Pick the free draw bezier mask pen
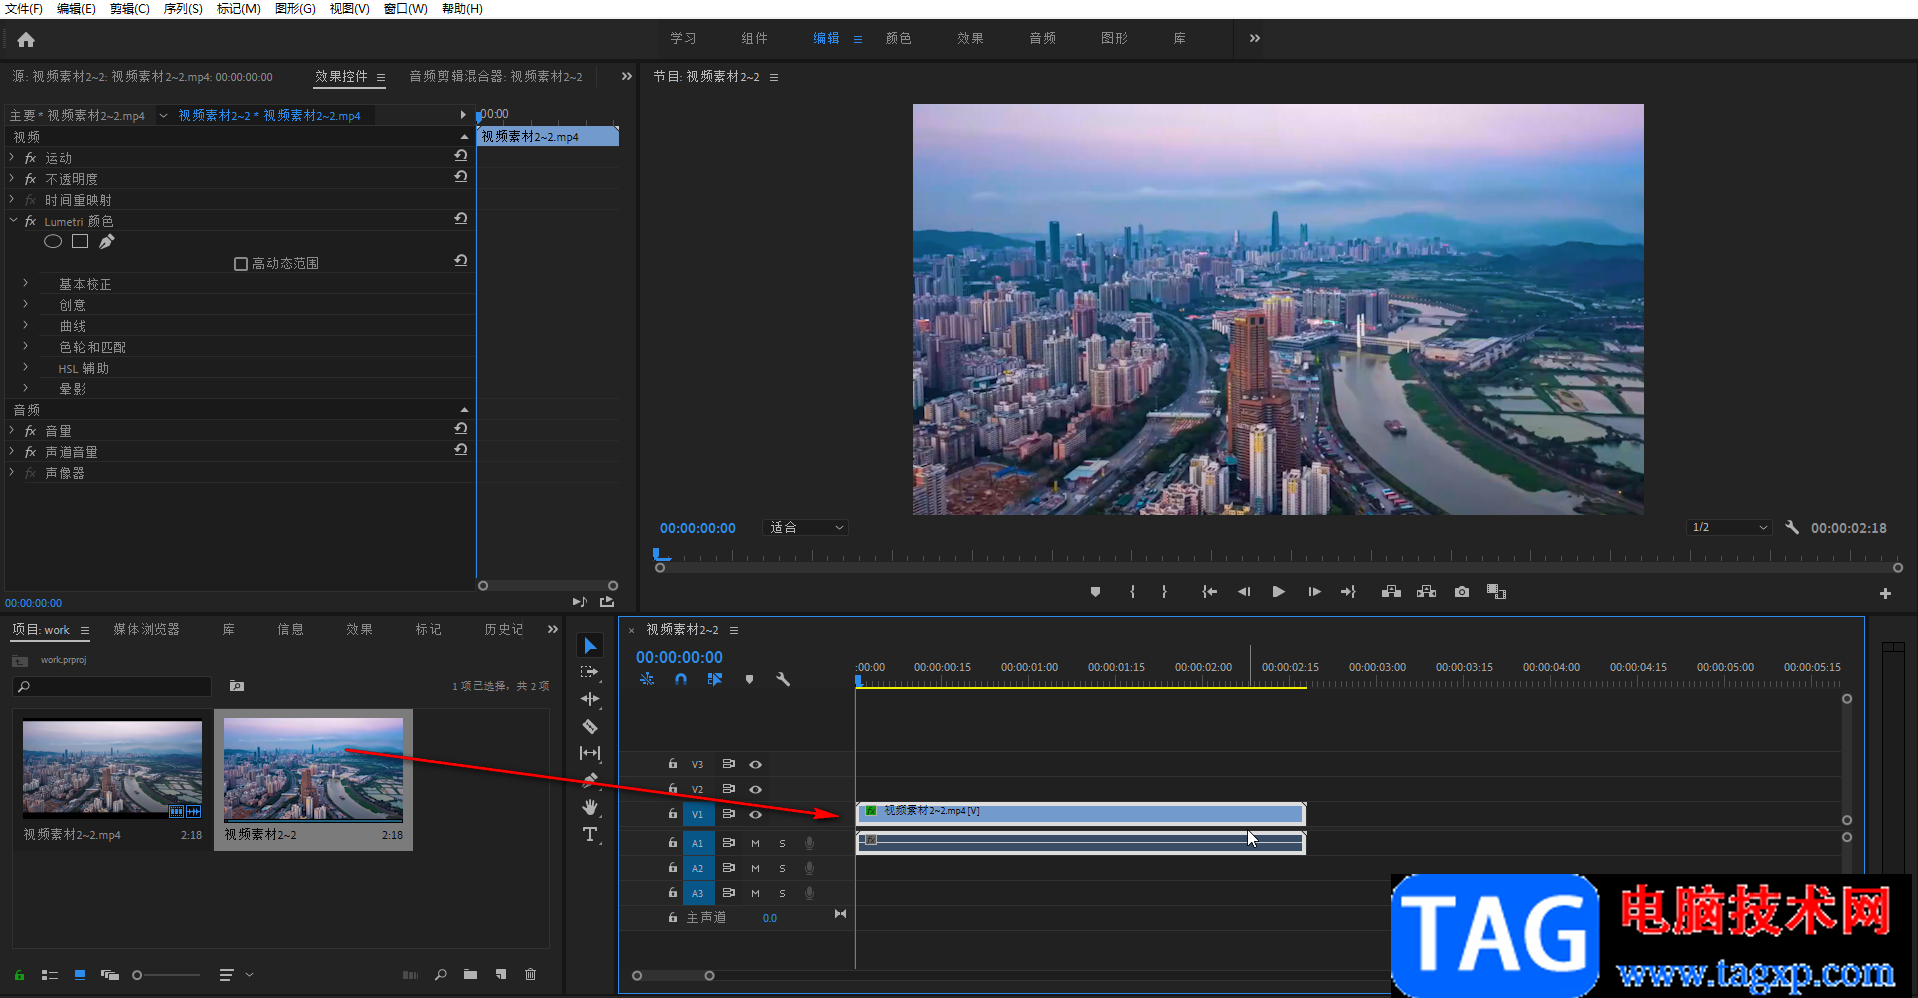1918x998 pixels. 107,241
